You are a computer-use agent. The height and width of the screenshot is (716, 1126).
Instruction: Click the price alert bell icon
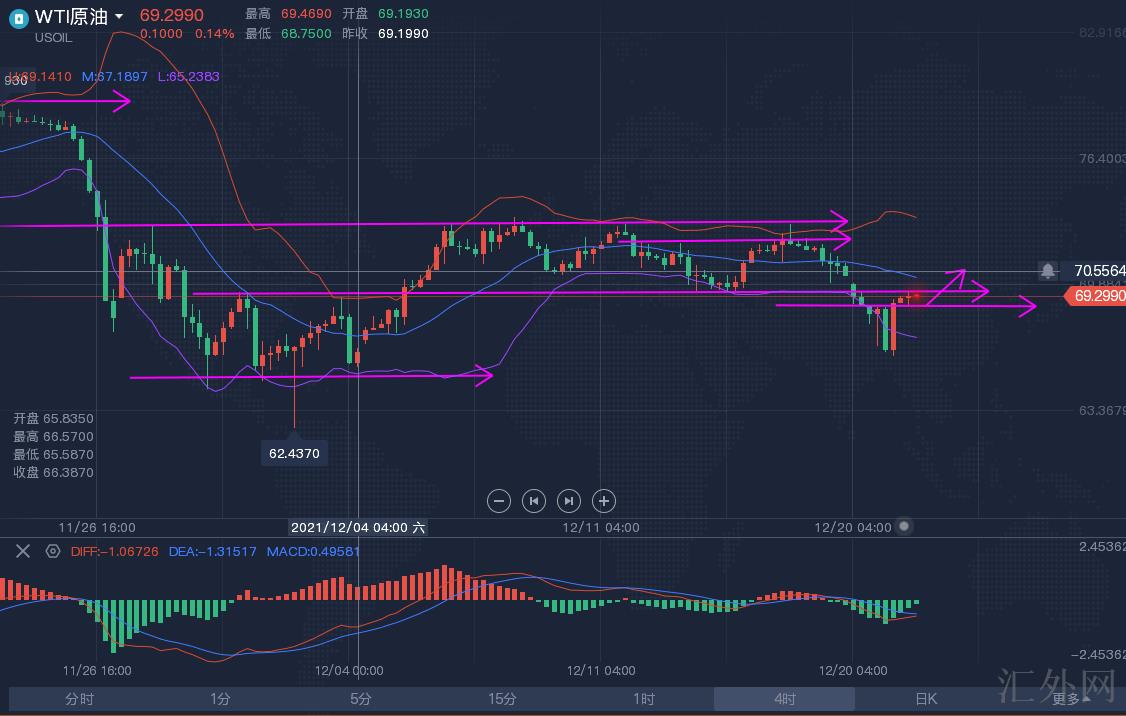tap(1047, 271)
